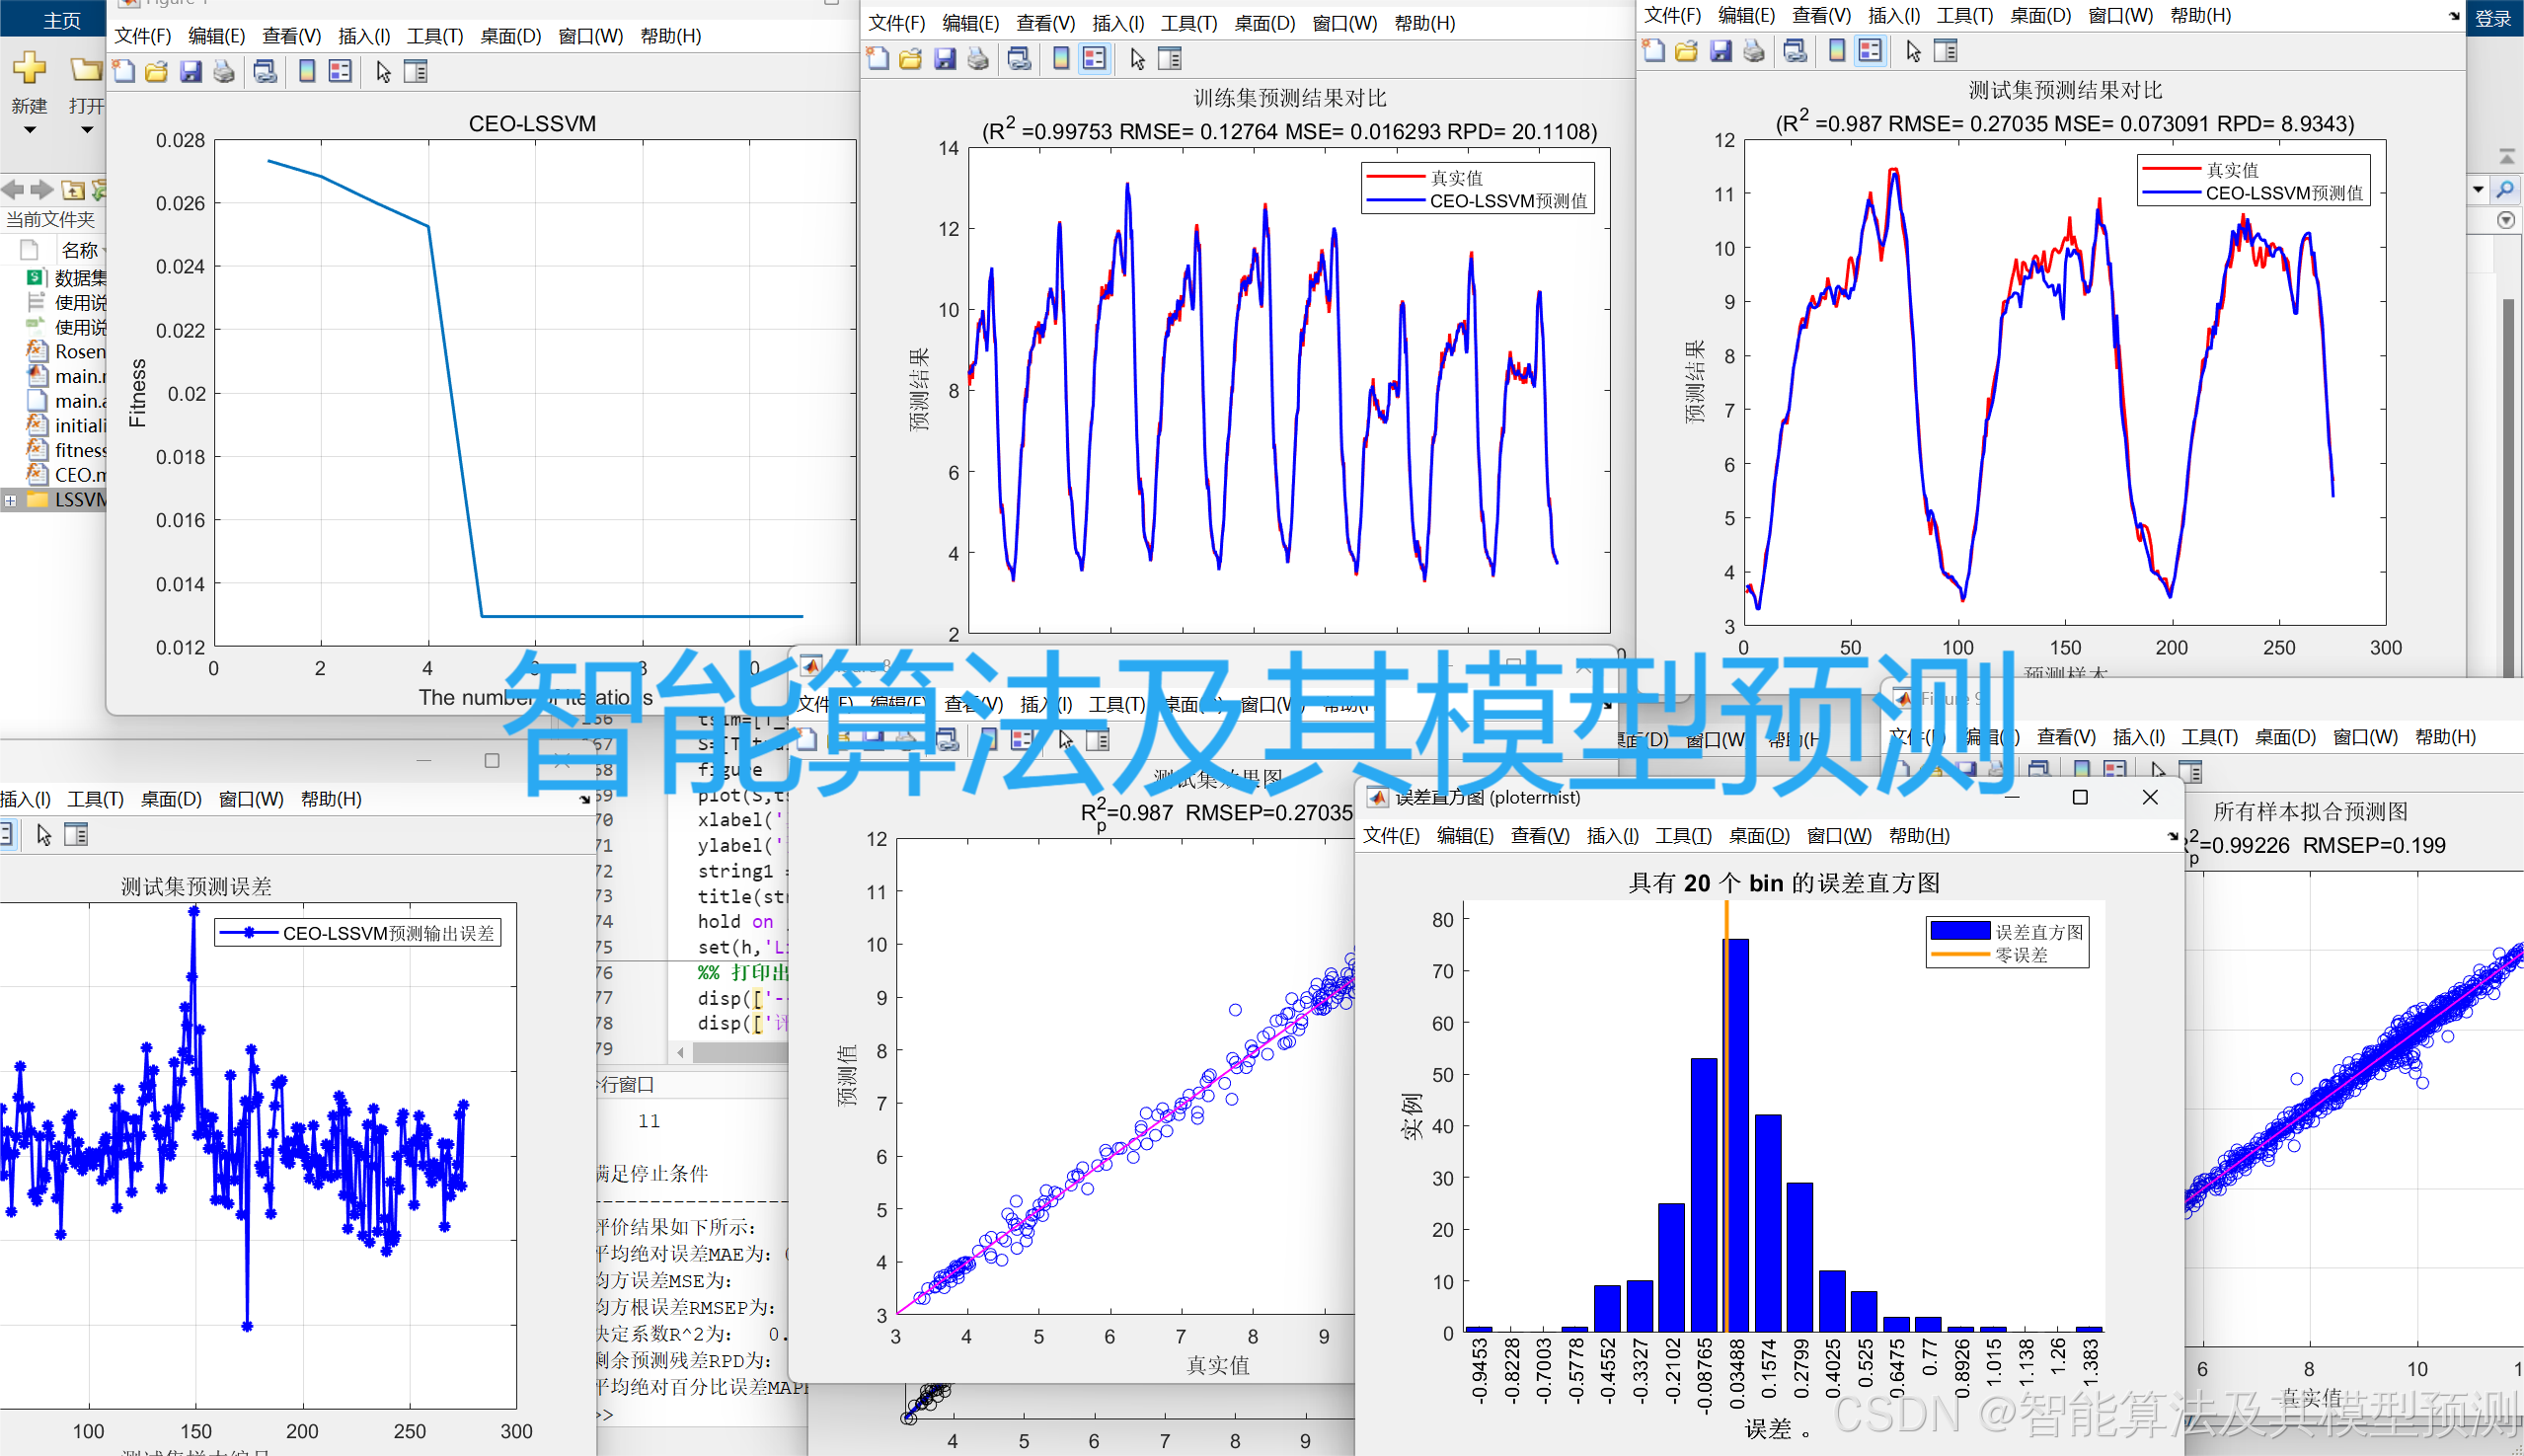
Task: Click Print icon in training set comparison figure
Action: (x=978, y=59)
